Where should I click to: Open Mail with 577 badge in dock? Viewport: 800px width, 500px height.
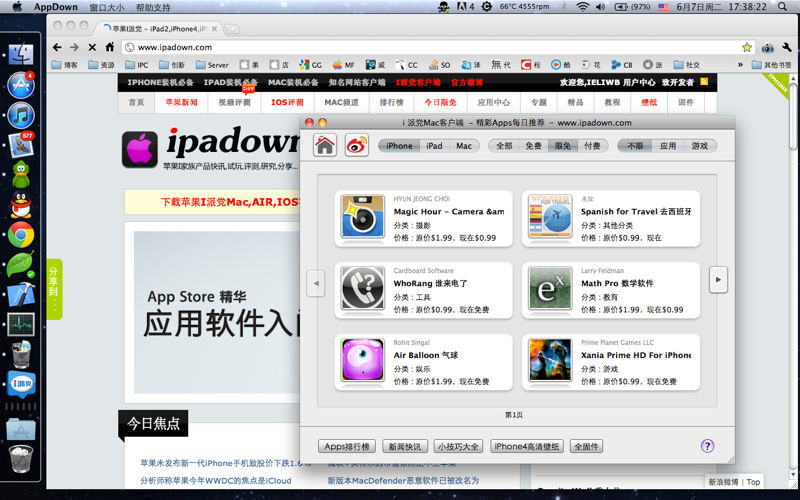coord(21,145)
